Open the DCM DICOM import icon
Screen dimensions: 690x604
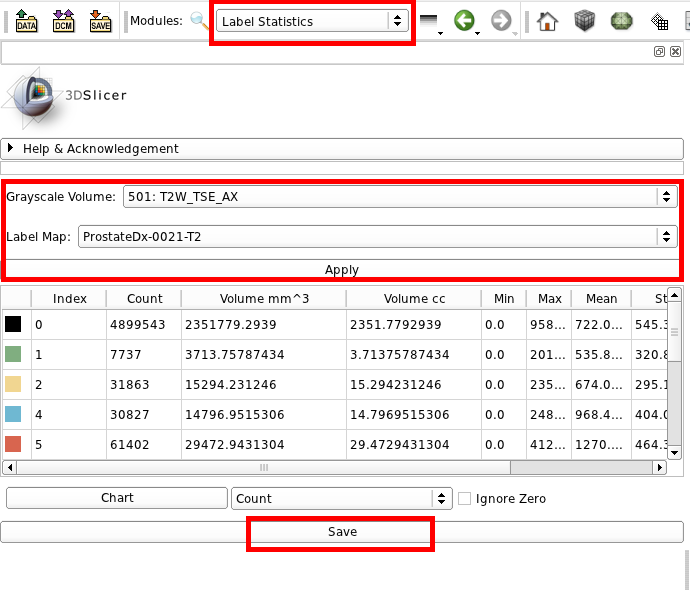pyautogui.click(x=63, y=21)
